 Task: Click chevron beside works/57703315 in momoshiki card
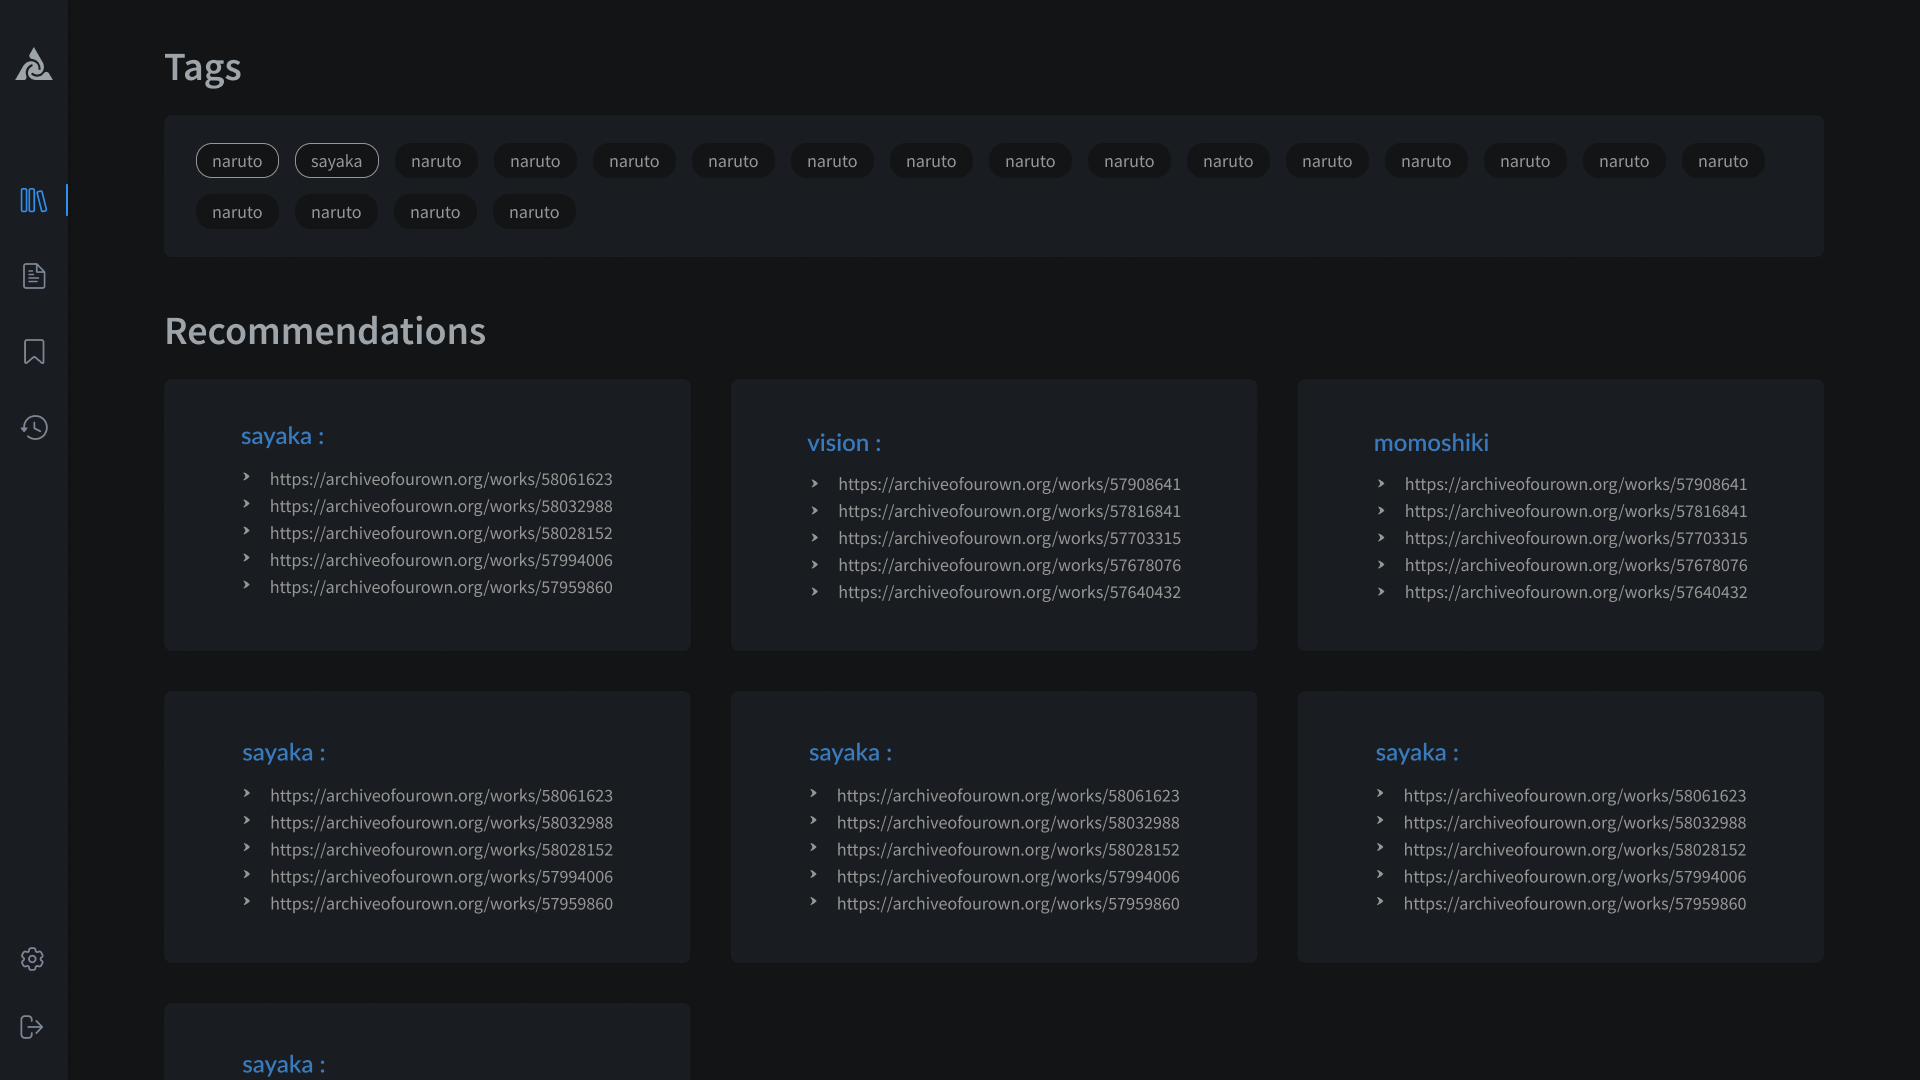[x=1381, y=537]
